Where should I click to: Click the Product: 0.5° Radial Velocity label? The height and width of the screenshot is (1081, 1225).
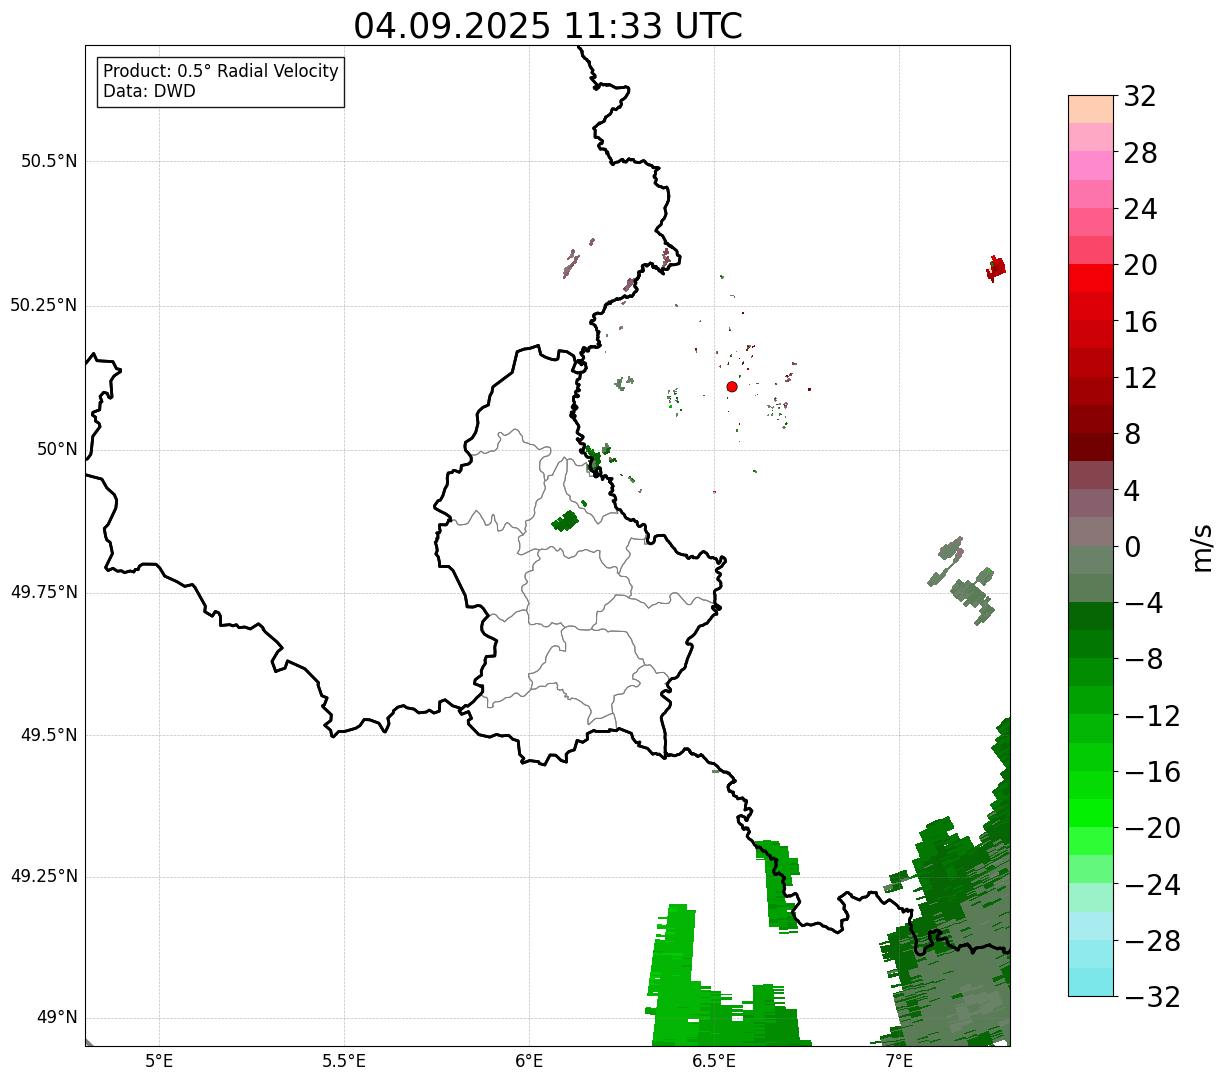click(x=221, y=72)
